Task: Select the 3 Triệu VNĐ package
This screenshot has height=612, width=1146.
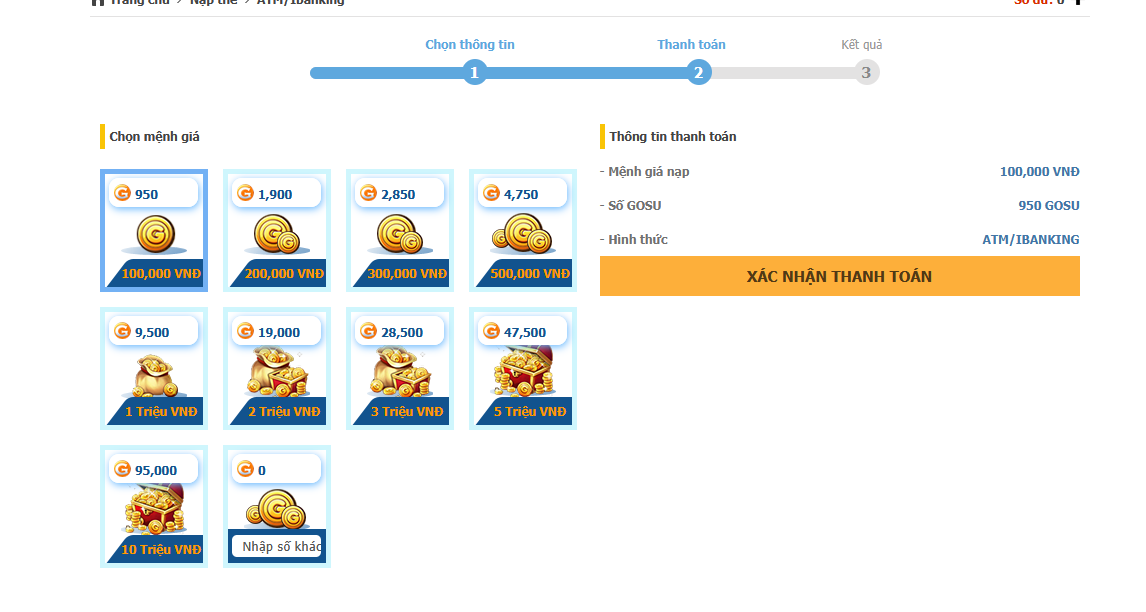Action: tap(400, 369)
